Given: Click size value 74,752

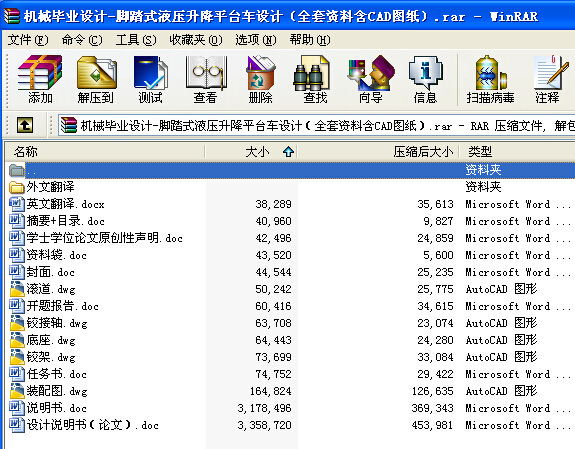Looking at the screenshot, I should (x=274, y=374).
